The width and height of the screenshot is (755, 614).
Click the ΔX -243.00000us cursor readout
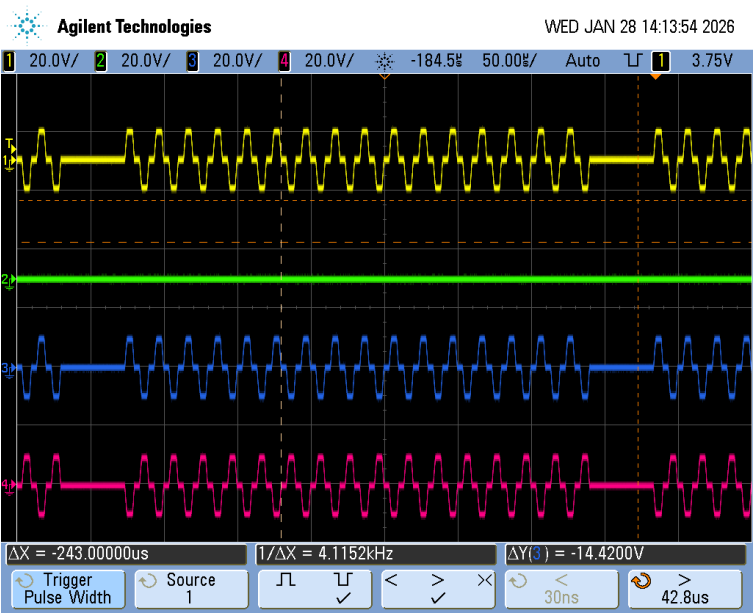tap(125, 554)
